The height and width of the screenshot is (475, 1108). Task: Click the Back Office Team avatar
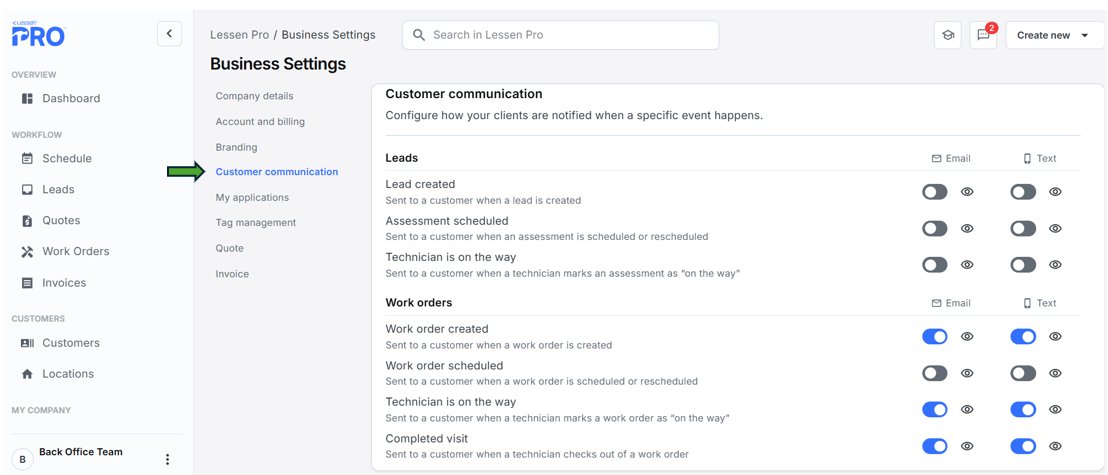[x=23, y=459]
